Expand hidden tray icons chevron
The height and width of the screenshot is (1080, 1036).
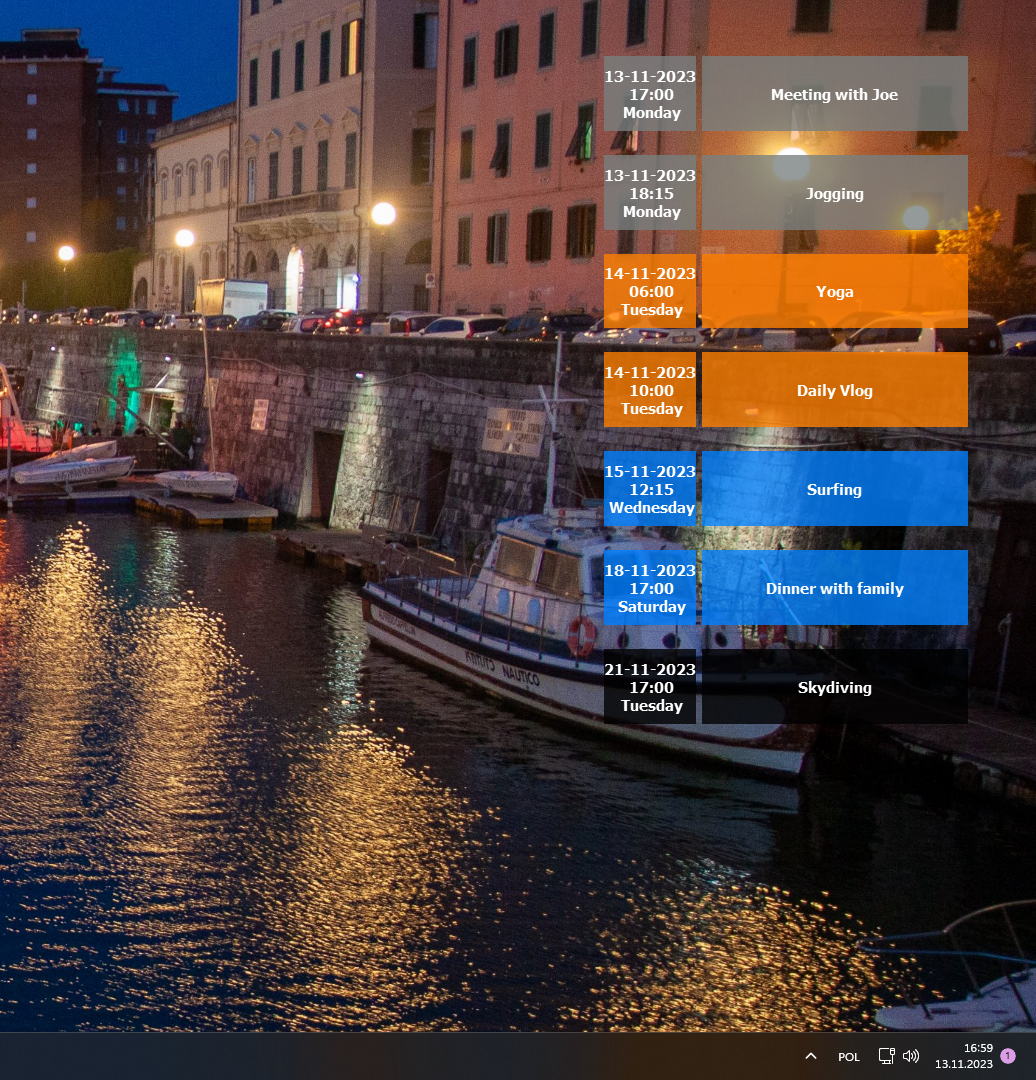click(811, 1056)
